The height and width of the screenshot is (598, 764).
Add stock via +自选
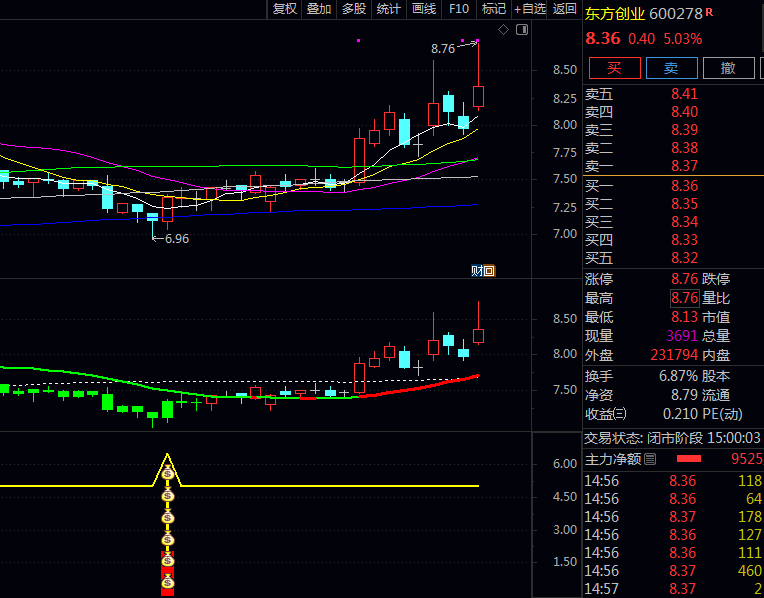(x=530, y=9)
